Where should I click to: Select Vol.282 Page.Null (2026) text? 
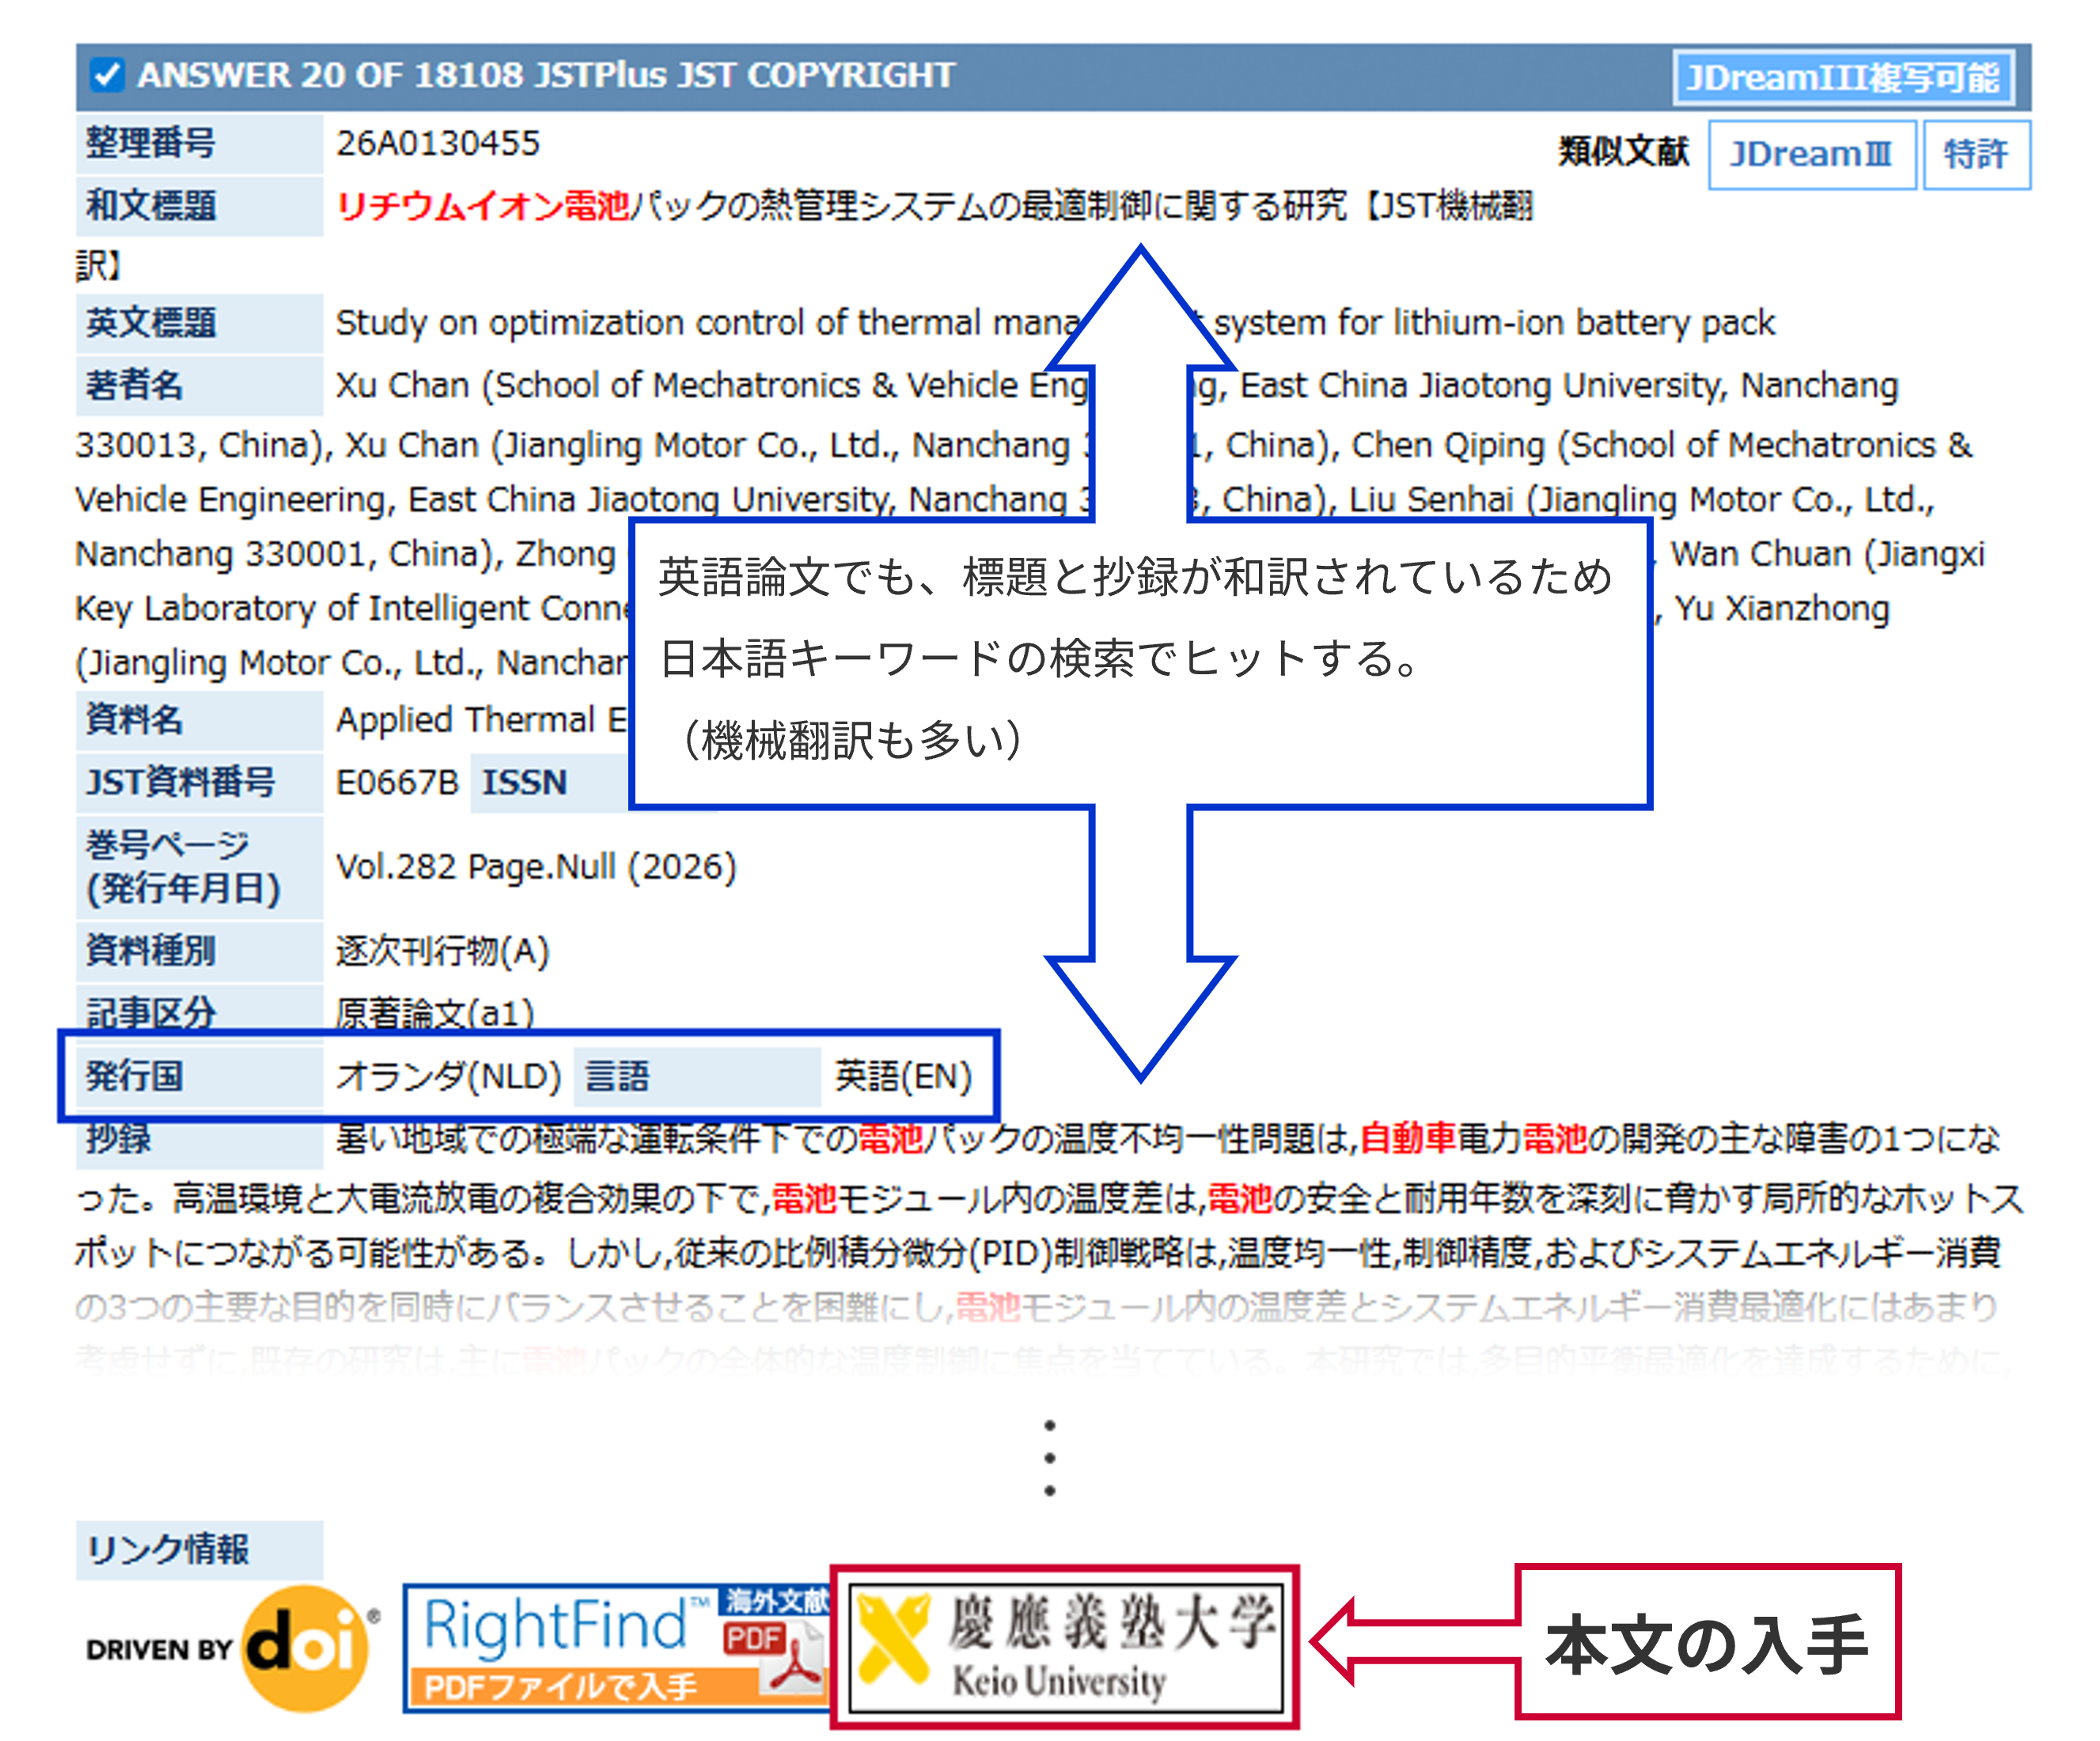(536, 866)
